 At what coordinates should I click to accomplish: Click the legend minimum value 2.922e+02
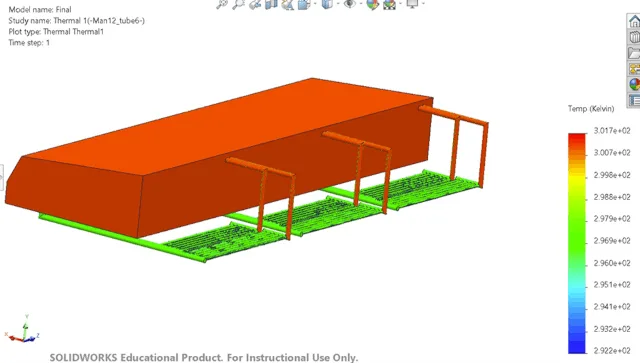coord(612,350)
